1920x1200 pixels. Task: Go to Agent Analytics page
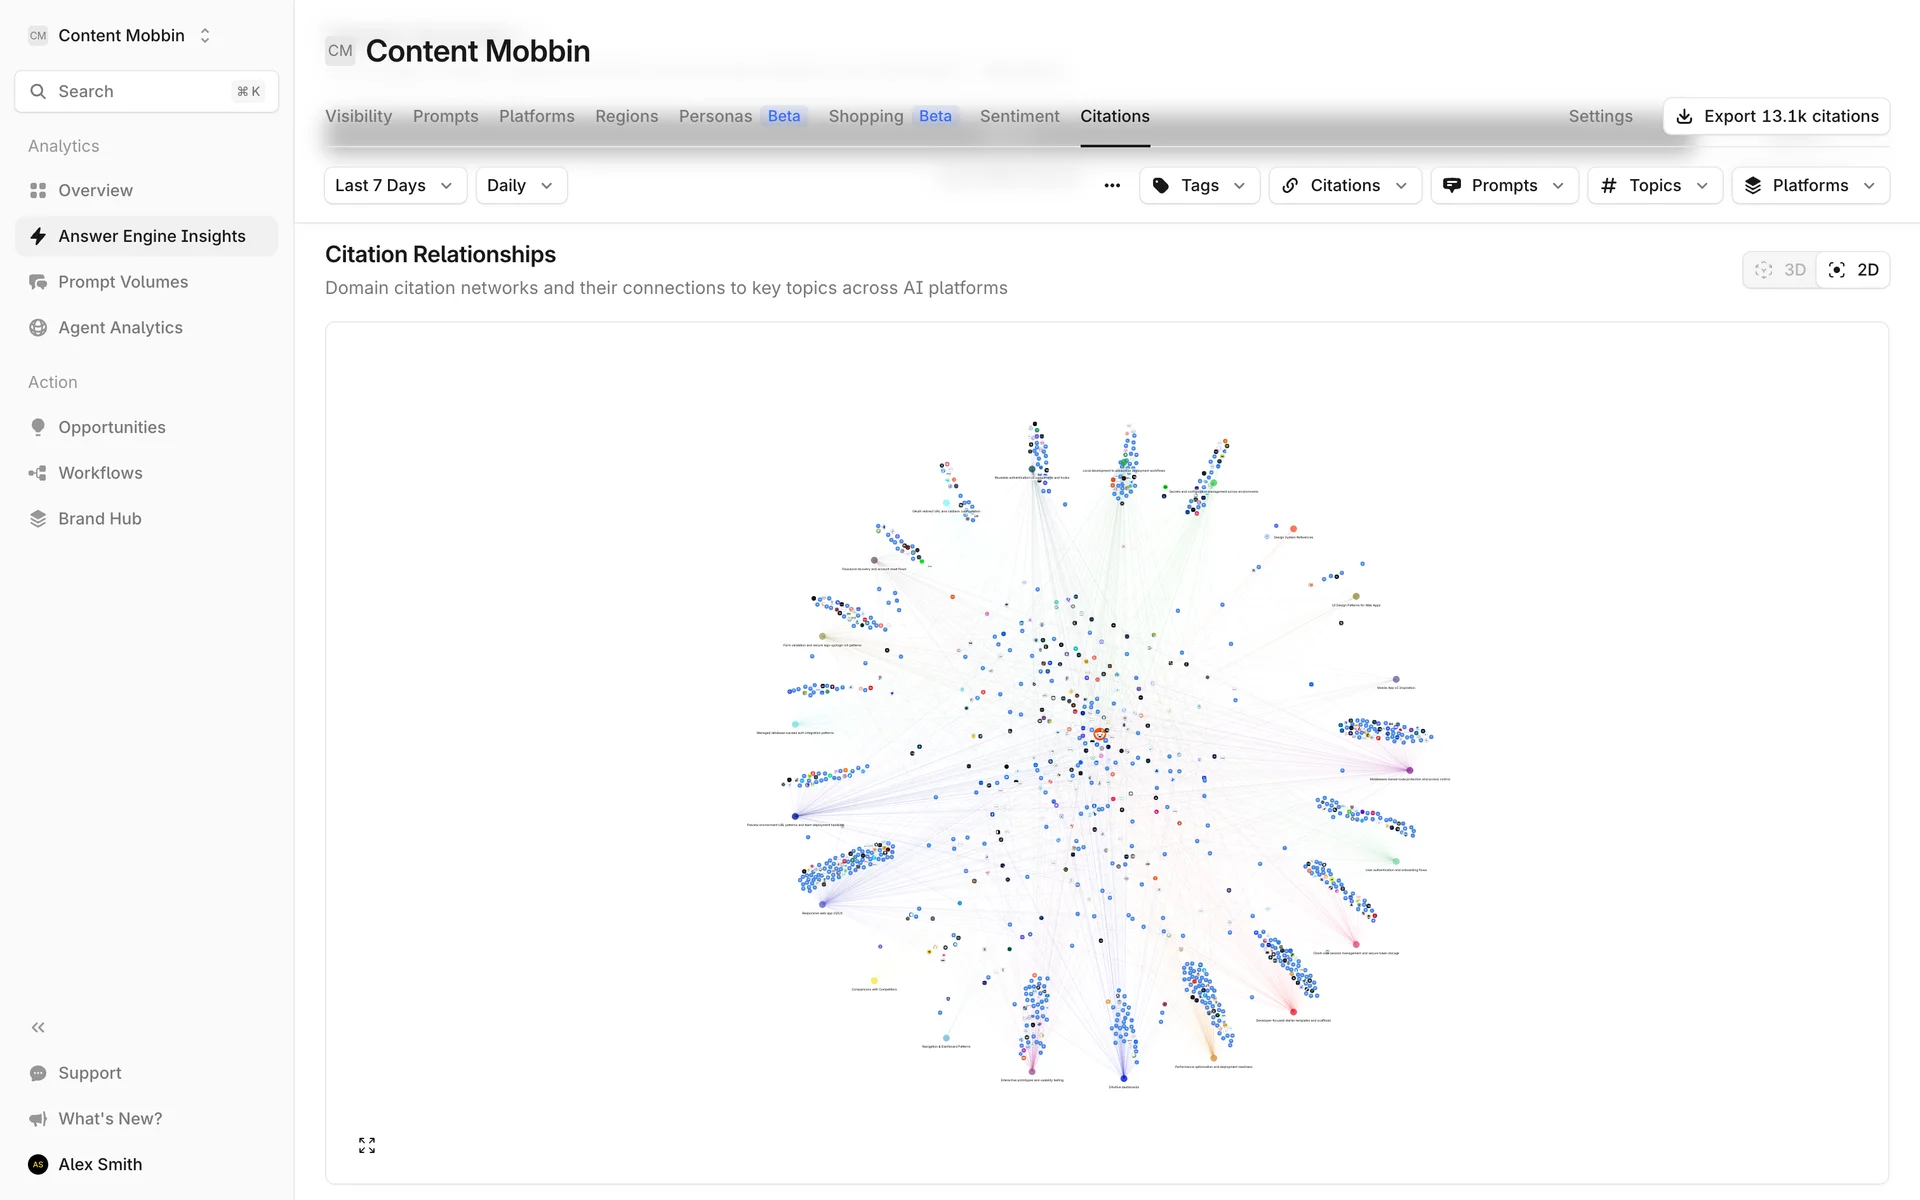[x=120, y=328]
